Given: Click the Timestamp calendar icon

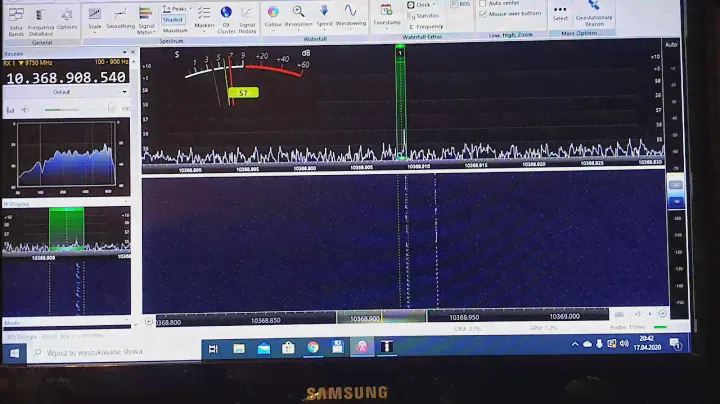Looking at the screenshot, I should click(387, 14).
